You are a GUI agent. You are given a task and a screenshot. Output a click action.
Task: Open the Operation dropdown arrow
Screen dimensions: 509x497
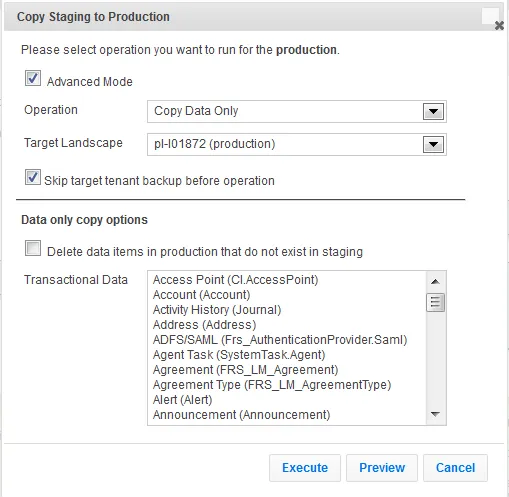click(x=433, y=111)
